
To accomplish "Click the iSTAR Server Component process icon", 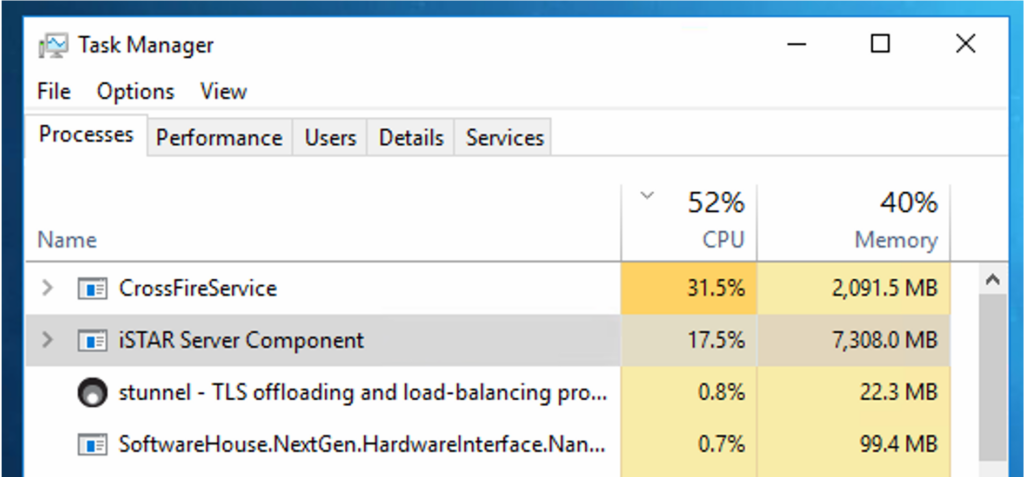I will tap(92, 341).
